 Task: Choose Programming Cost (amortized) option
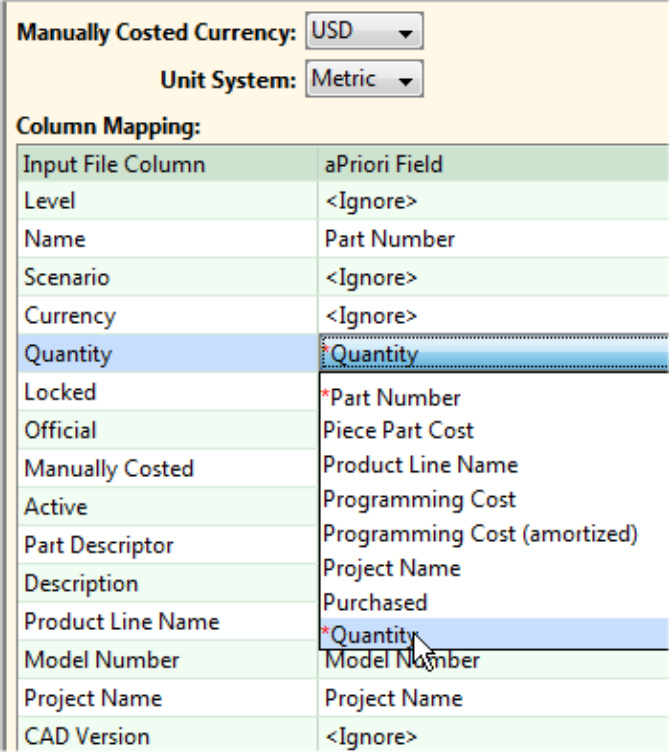pos(480,534)
